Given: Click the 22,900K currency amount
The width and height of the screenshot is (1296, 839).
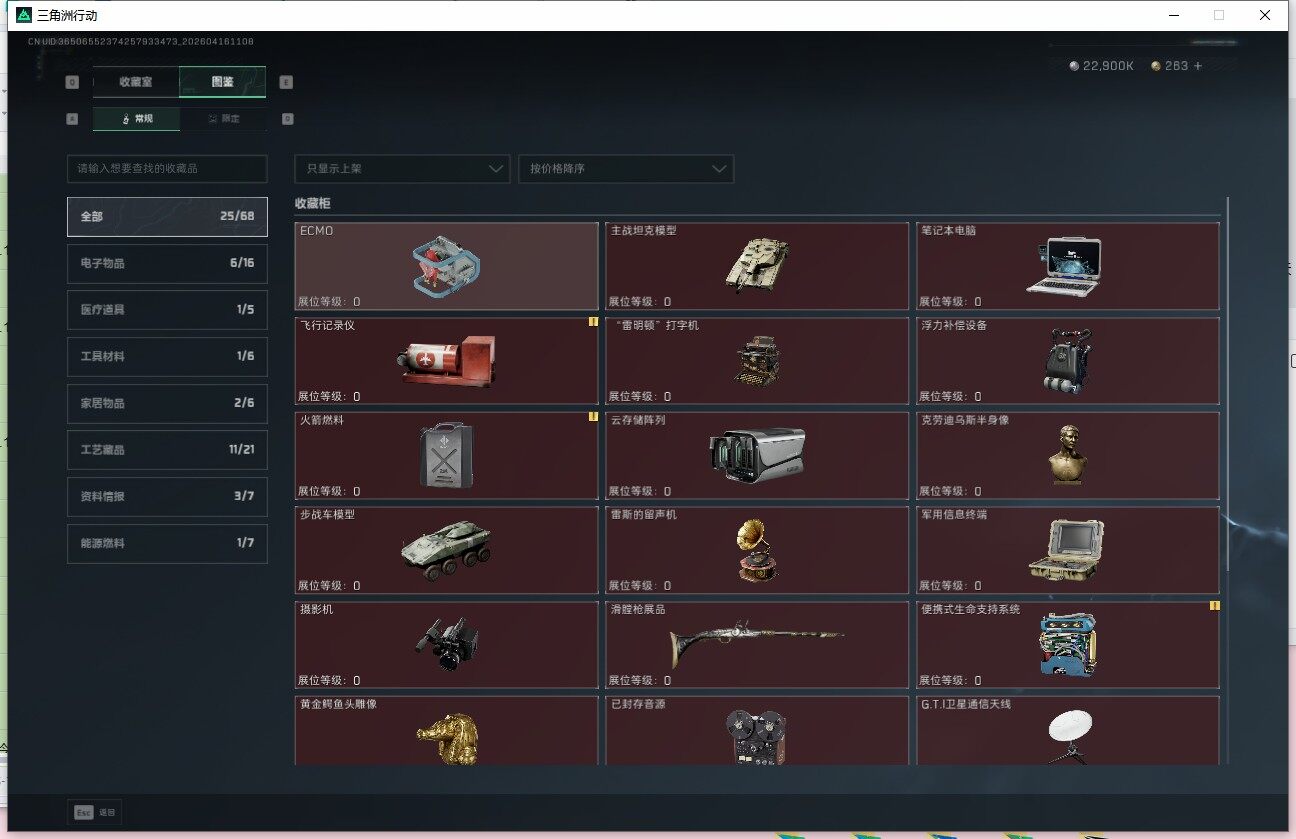Looking at the screenshot, I should 1108,66.
